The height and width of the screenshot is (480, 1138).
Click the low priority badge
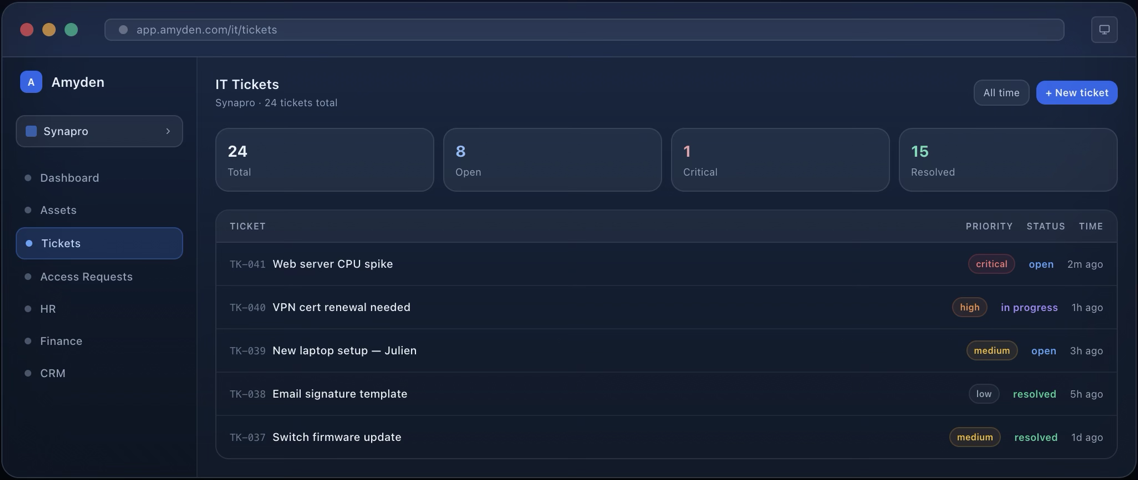[x=983, y=394]
